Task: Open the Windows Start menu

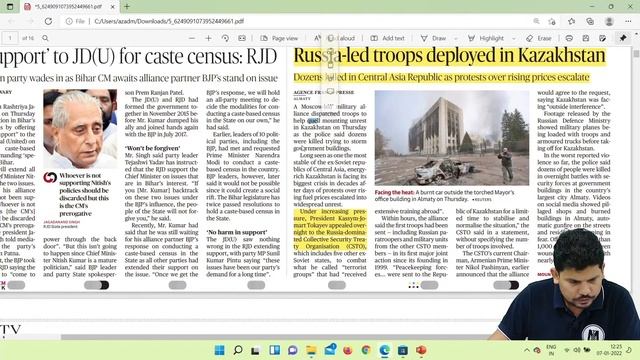Action: point(220,350)
